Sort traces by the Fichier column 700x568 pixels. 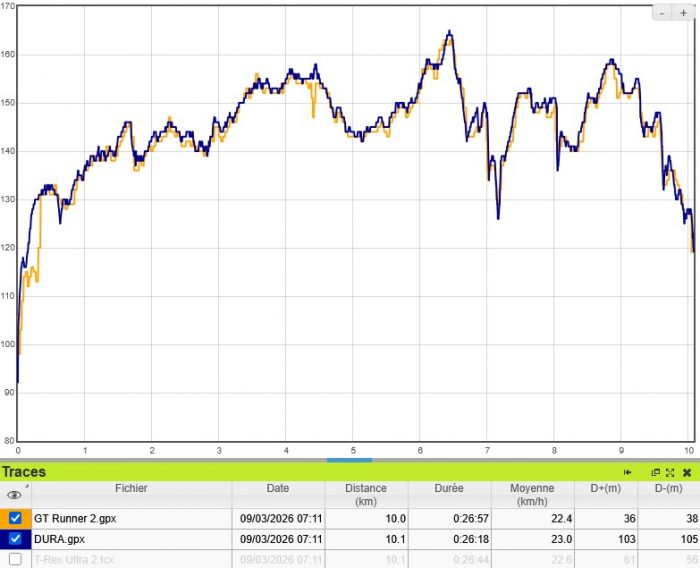point(131,489)
